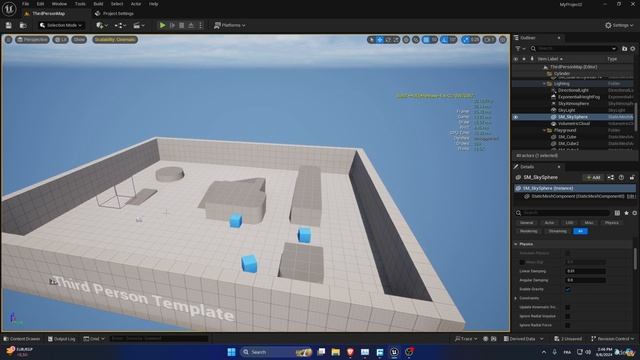Open the Platforms dropdown
The height and width of the screenshot is (360, 640).
230,25
